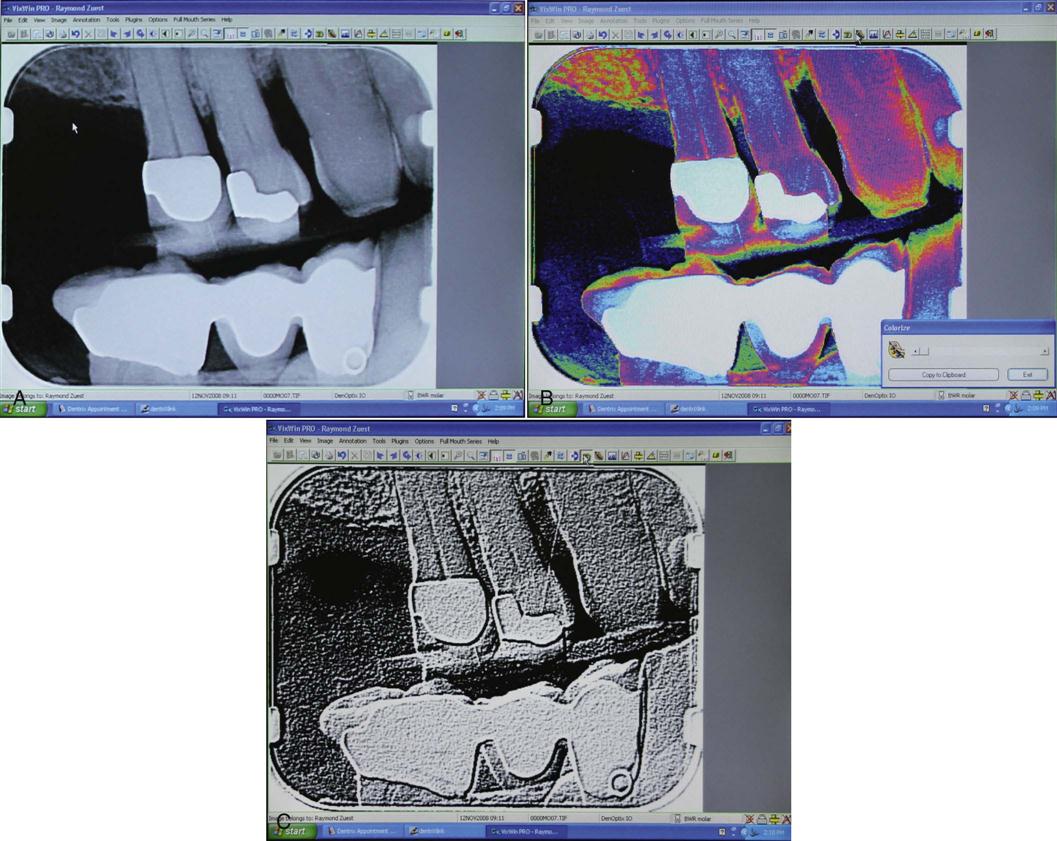Click the Colorize palette icon in the dialog
The height and width of the screenshot is (841, 1057).
pos(898,350)
